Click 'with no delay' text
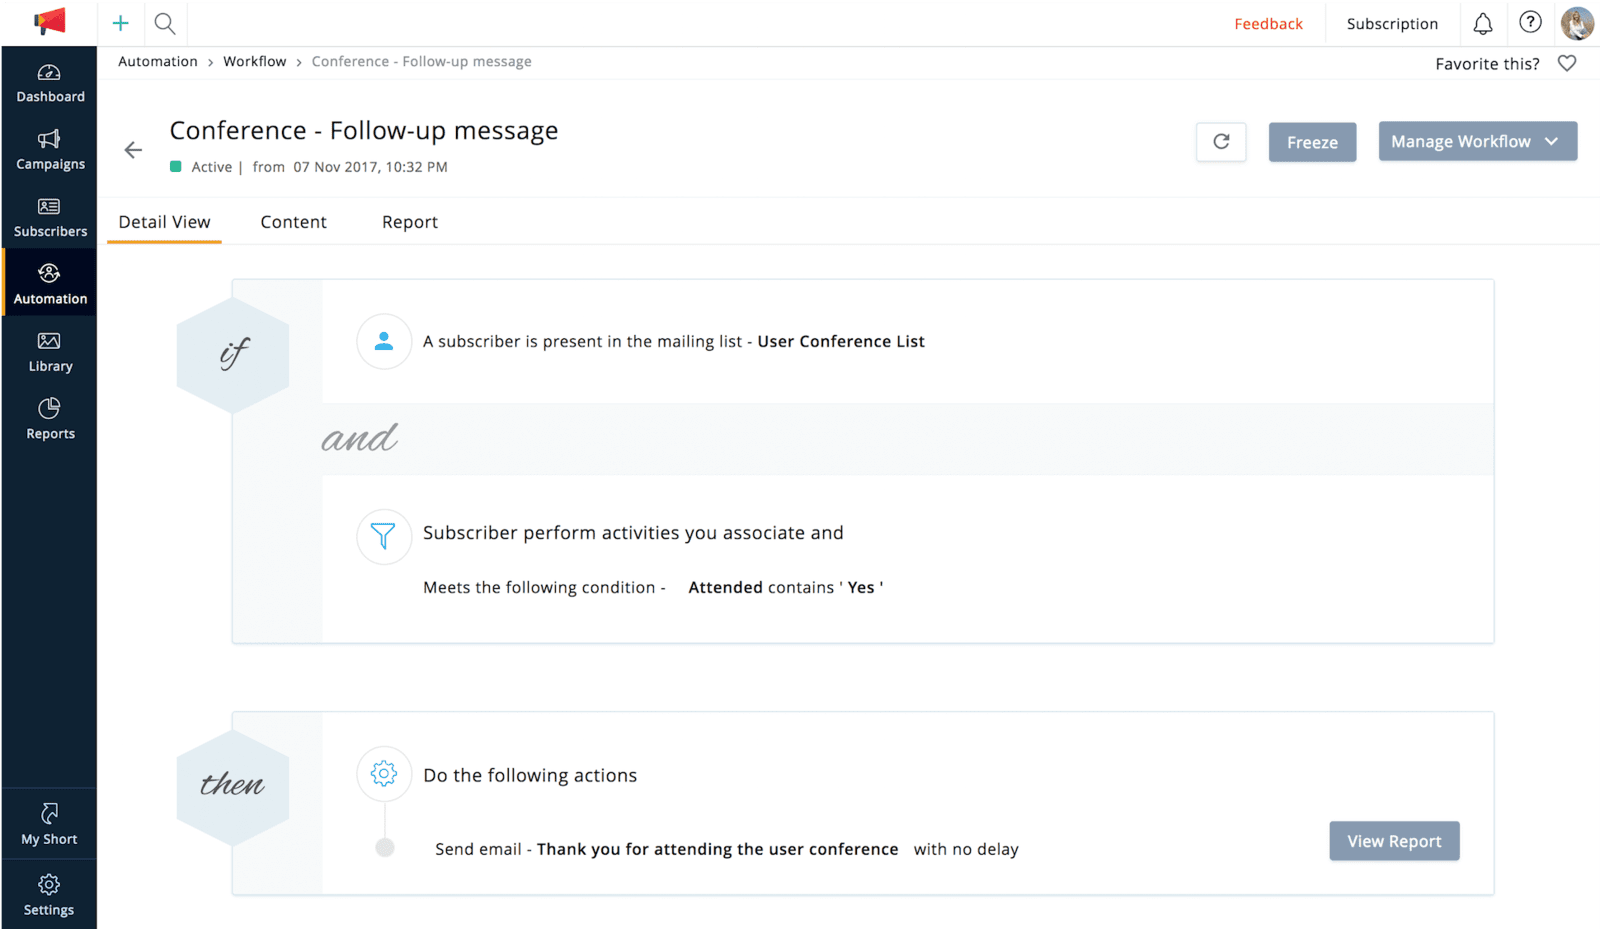The width and height of the screenshot is (1600, 929). coord(966,849)
